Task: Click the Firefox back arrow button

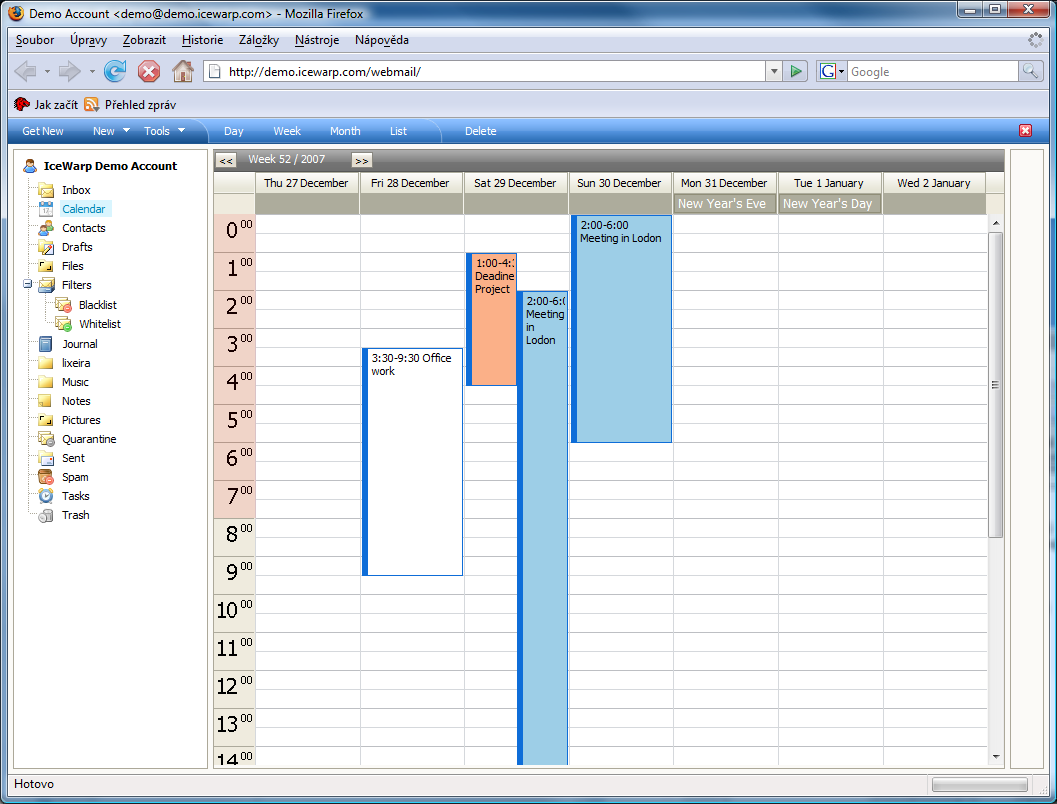Action: pyautogui.click(x=26, y=71)
